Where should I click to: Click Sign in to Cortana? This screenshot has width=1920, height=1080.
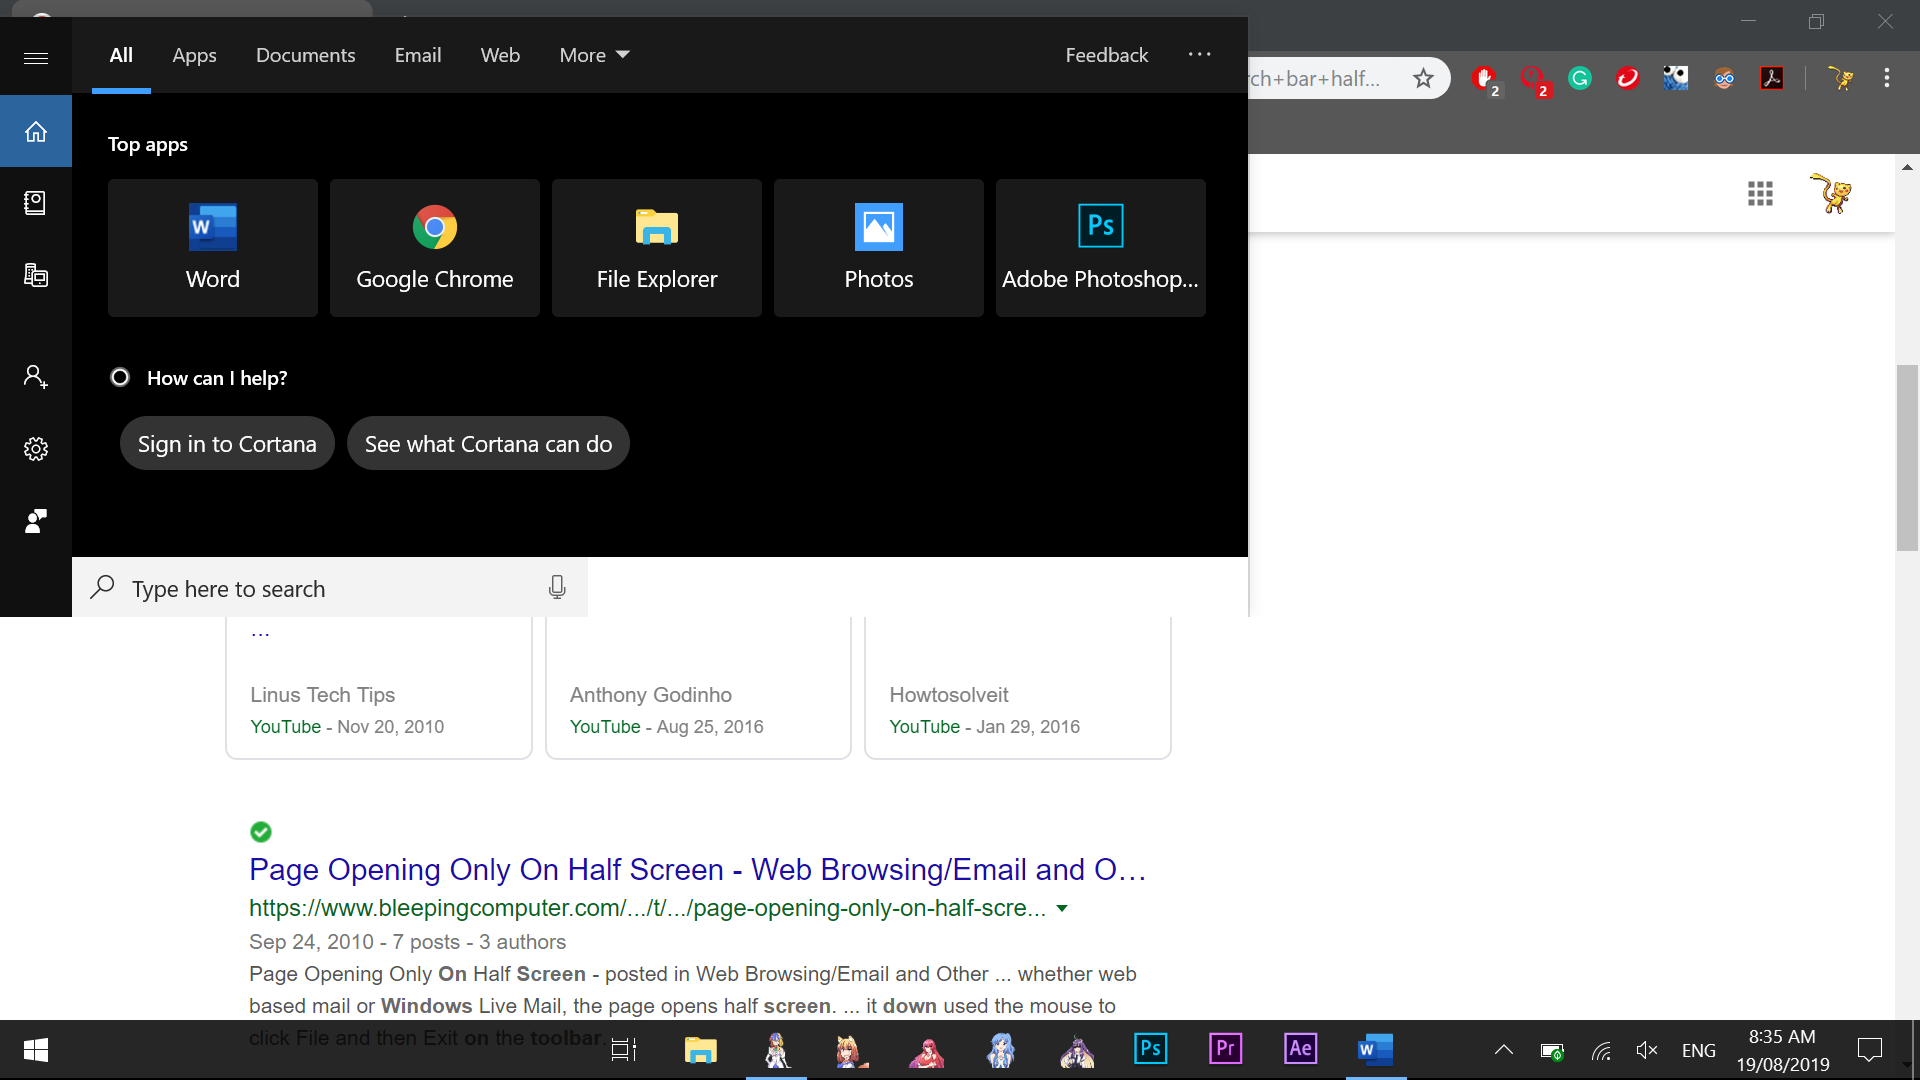[x=227, y=443]
